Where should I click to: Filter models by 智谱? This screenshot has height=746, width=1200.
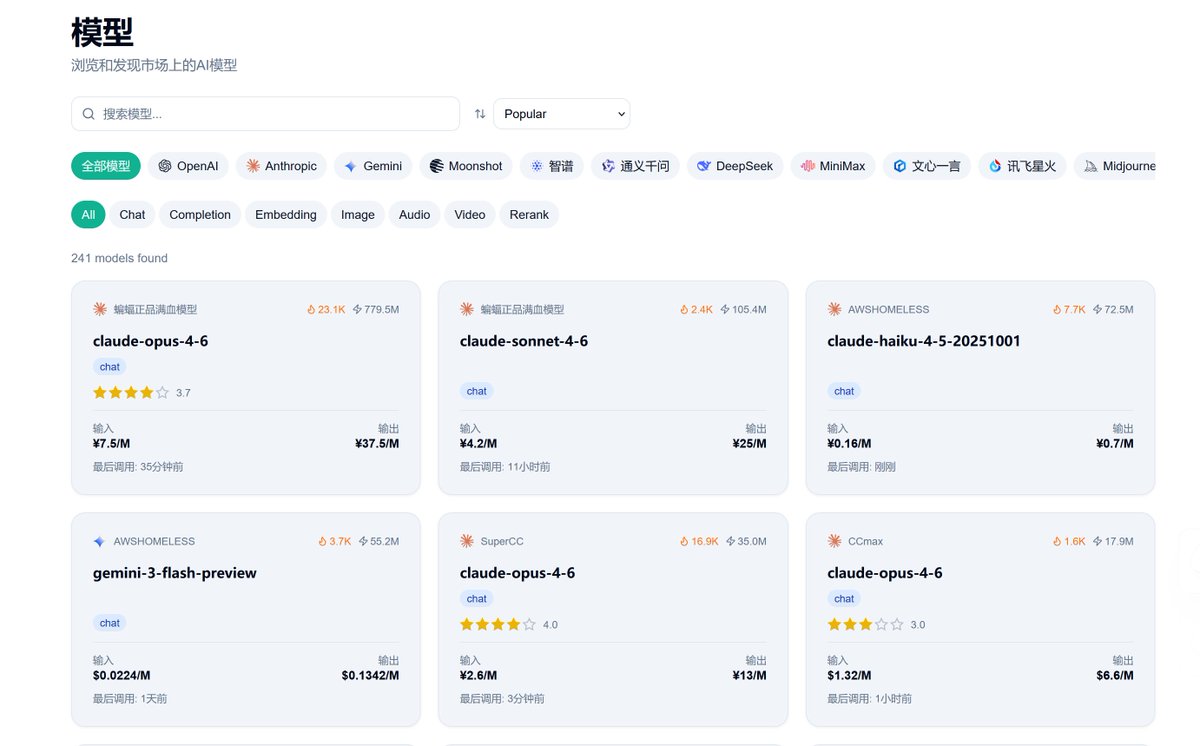(552, 166)
